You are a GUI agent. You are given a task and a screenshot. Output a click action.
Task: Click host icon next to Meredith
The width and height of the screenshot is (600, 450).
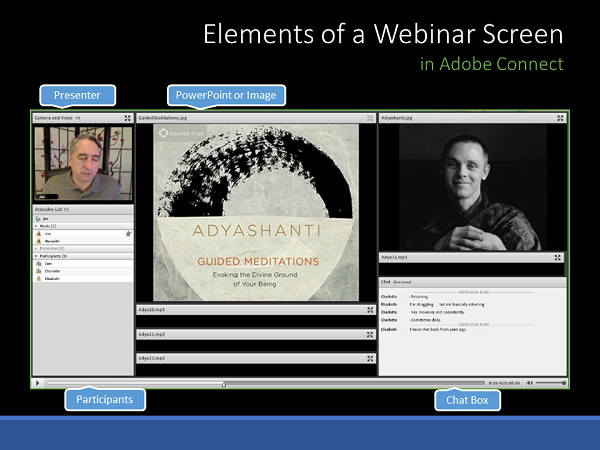tap(39, 241)
